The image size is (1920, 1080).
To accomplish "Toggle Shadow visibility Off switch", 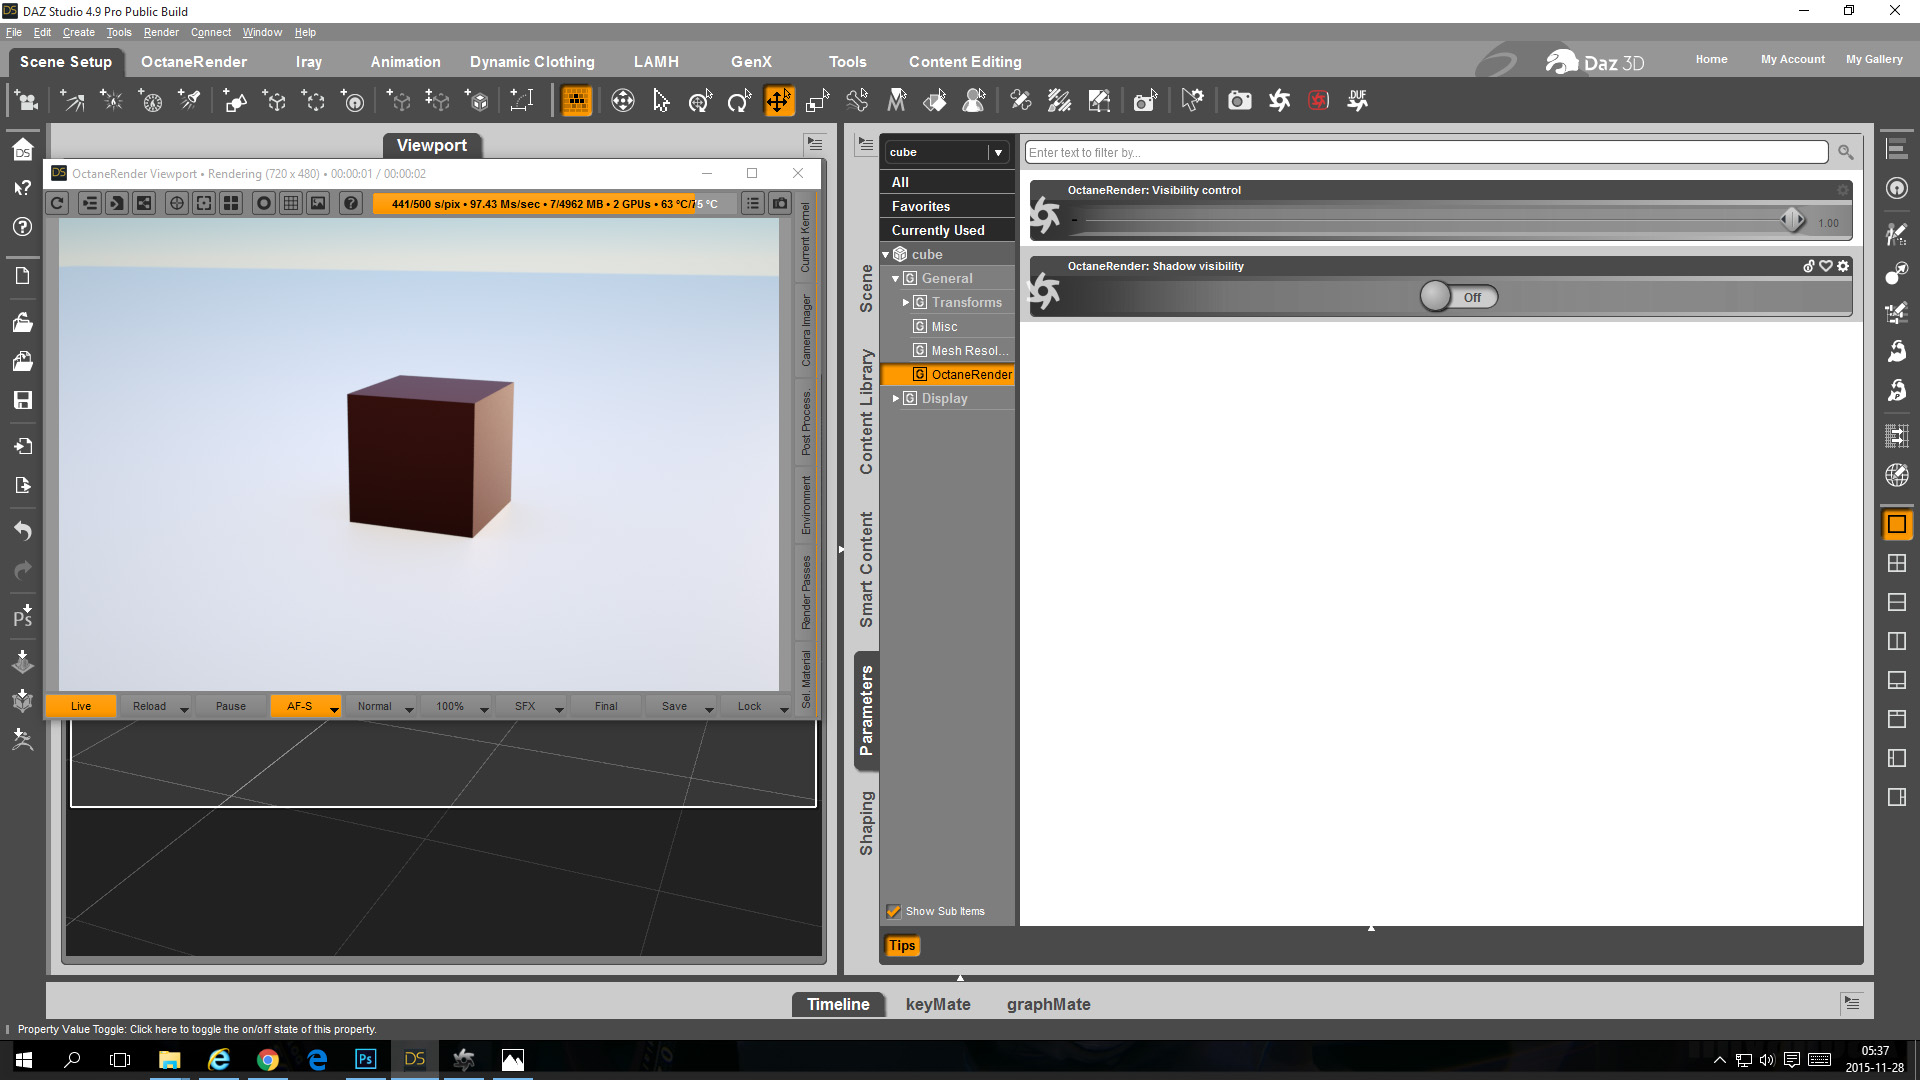I will tap(1459, 297).
